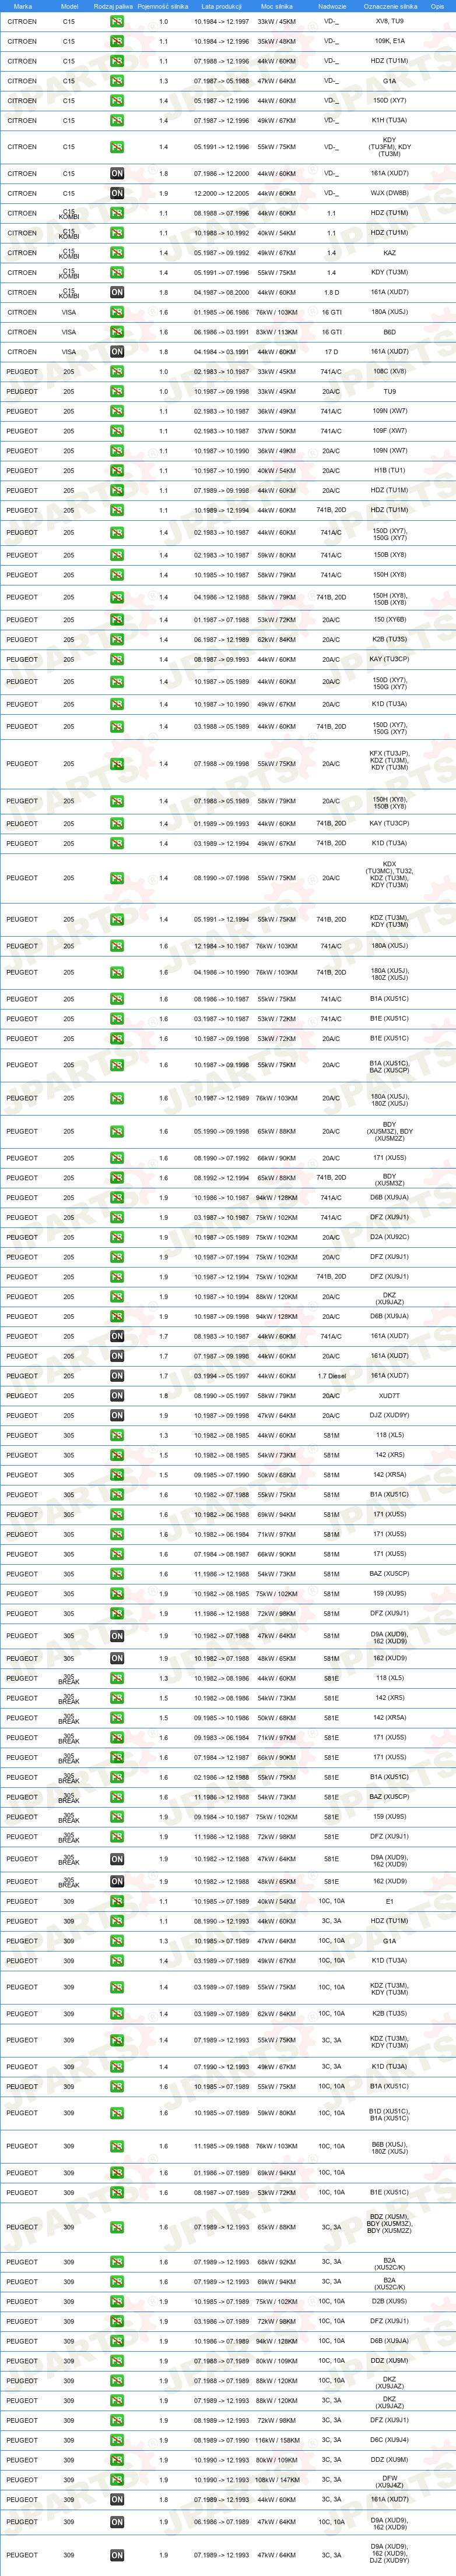Select the 1.7 Diesel body cell
This screenshot has height=2576, width=456.
331,1376
